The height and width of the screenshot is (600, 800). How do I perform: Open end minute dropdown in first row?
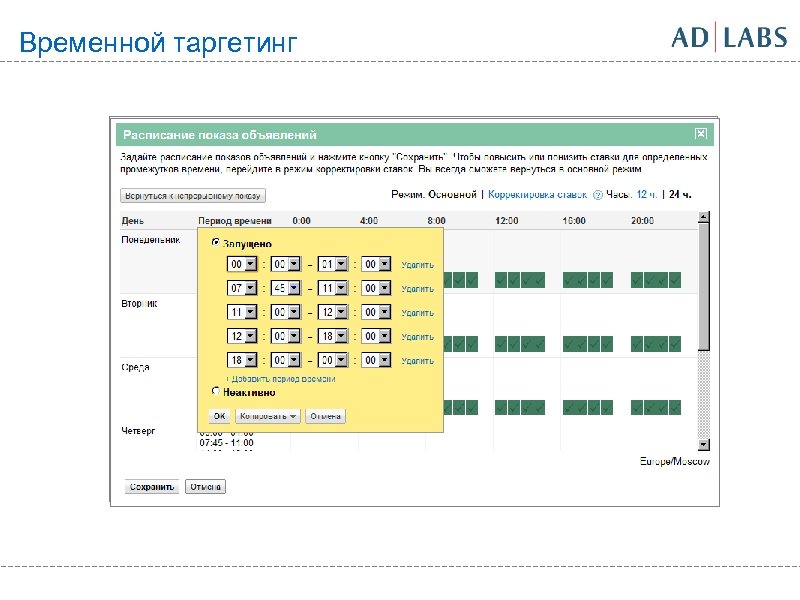point(376,264)
